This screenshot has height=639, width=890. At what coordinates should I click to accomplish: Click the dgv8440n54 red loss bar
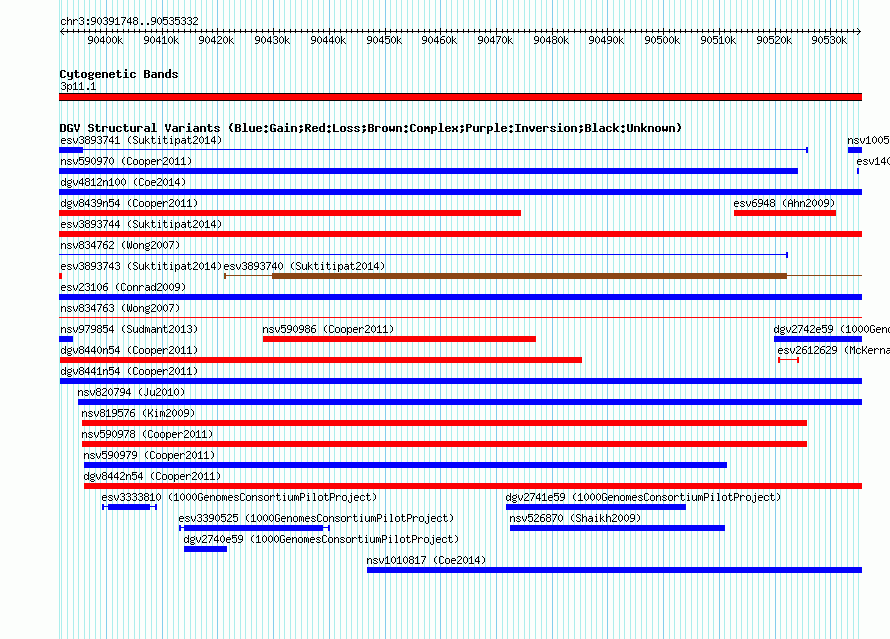pyautogui.click(x=321, y=360)
